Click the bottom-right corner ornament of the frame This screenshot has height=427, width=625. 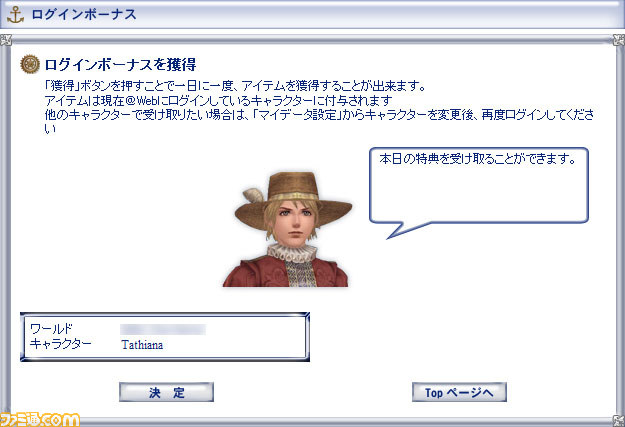tap(619, 421)
